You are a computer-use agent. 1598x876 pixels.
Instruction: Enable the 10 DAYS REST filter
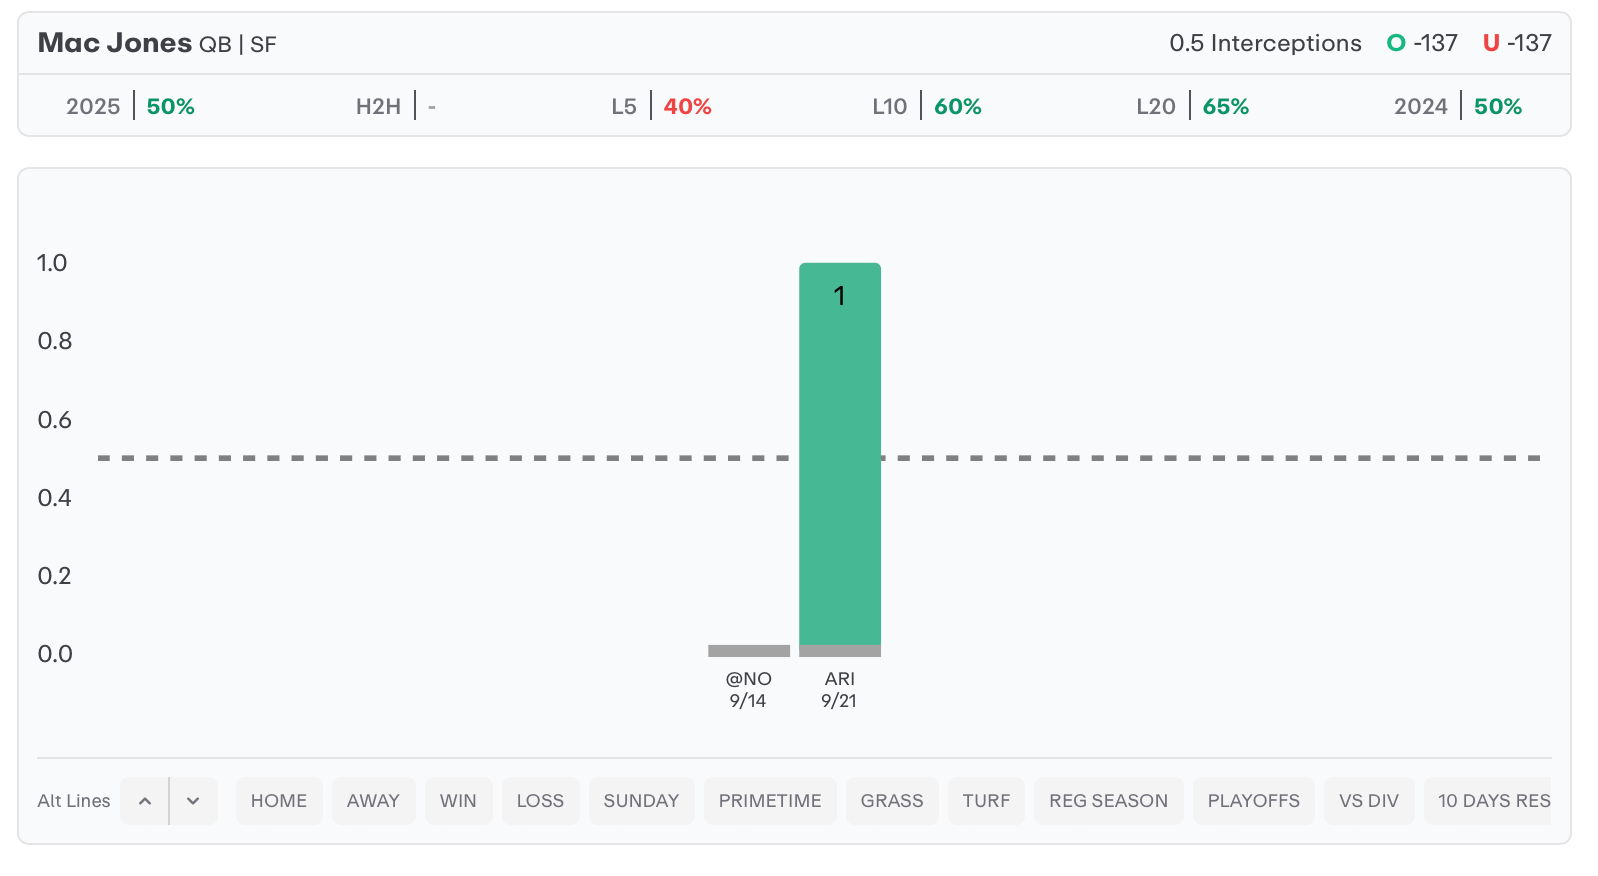[x=1492, y=801]
